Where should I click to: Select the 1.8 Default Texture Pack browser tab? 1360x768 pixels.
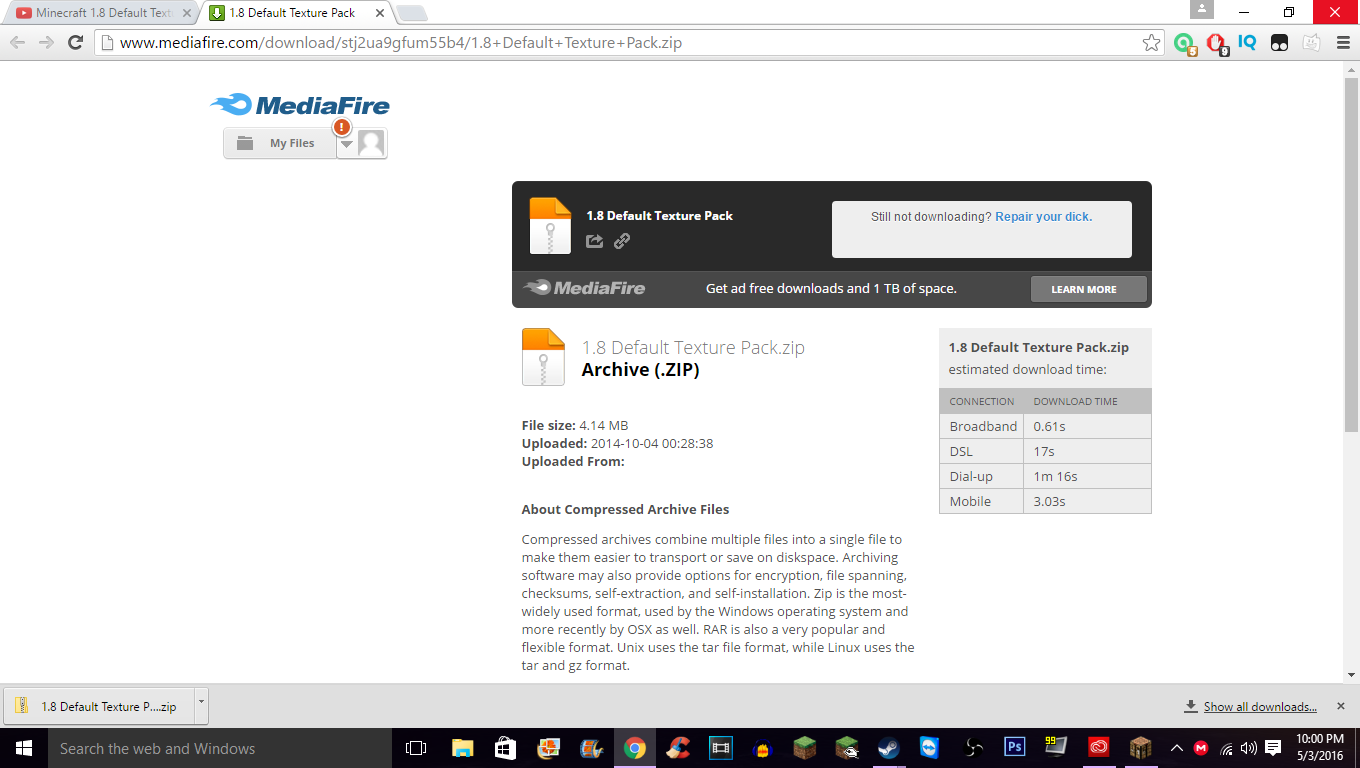(x=292, y=13)
